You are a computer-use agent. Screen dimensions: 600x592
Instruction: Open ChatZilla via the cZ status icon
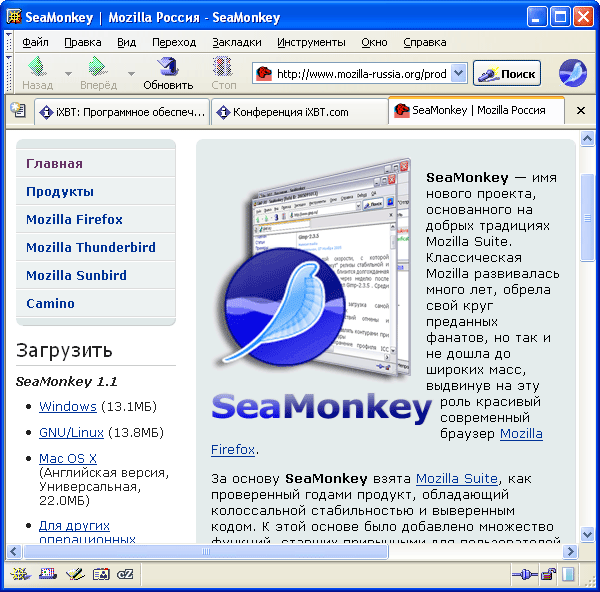(125, 574)
